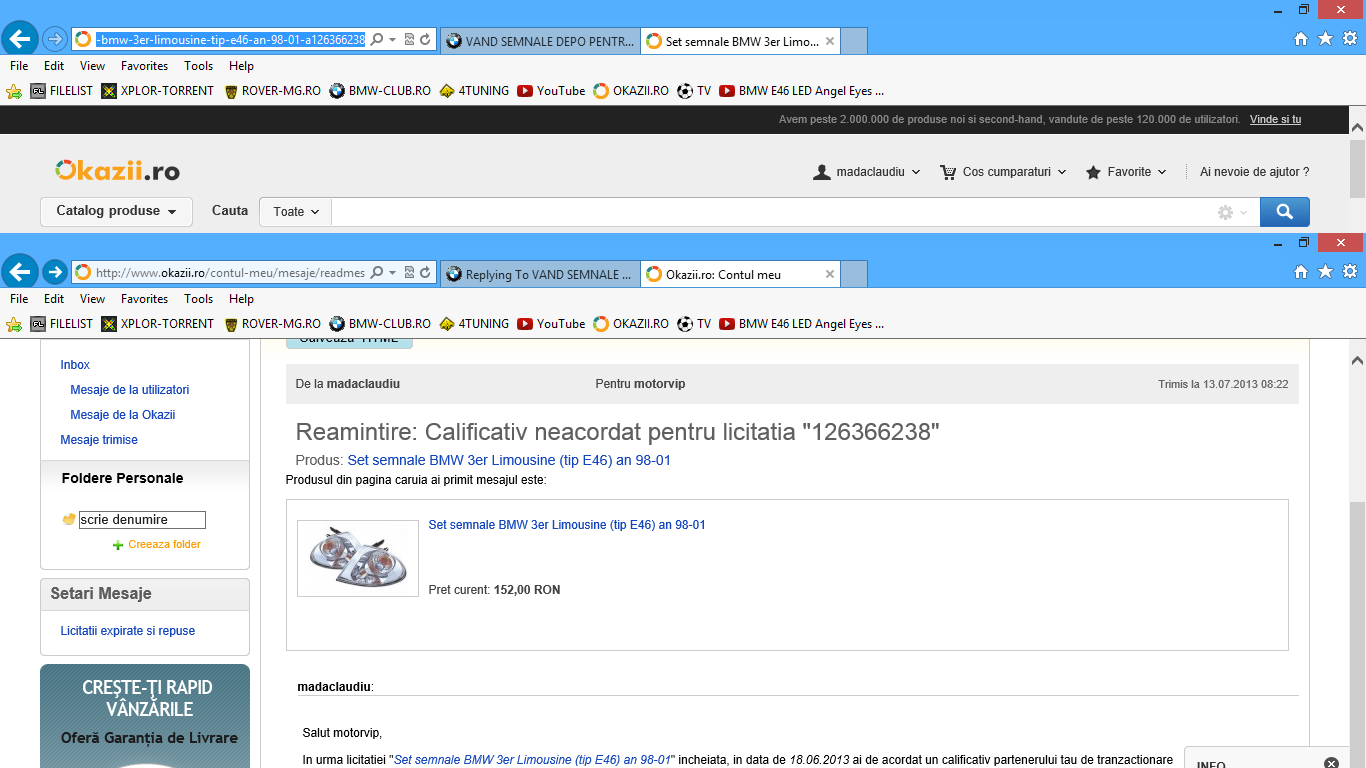Open Ai nevoie de ajutor link
Screen dimensions: 1366x768
(1254, 172)
